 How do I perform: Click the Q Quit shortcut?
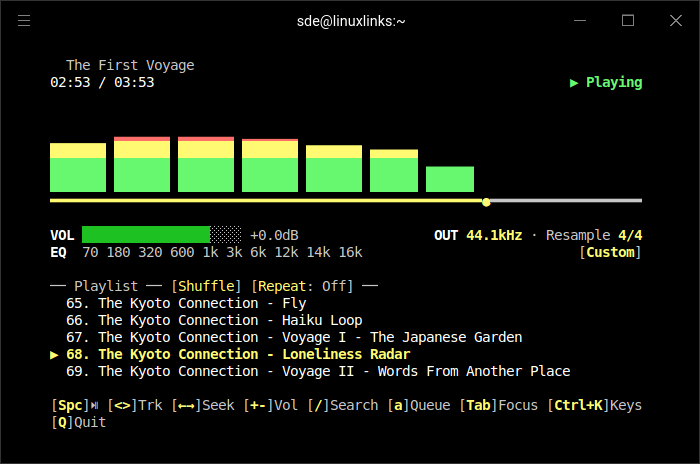click(78, 422)
